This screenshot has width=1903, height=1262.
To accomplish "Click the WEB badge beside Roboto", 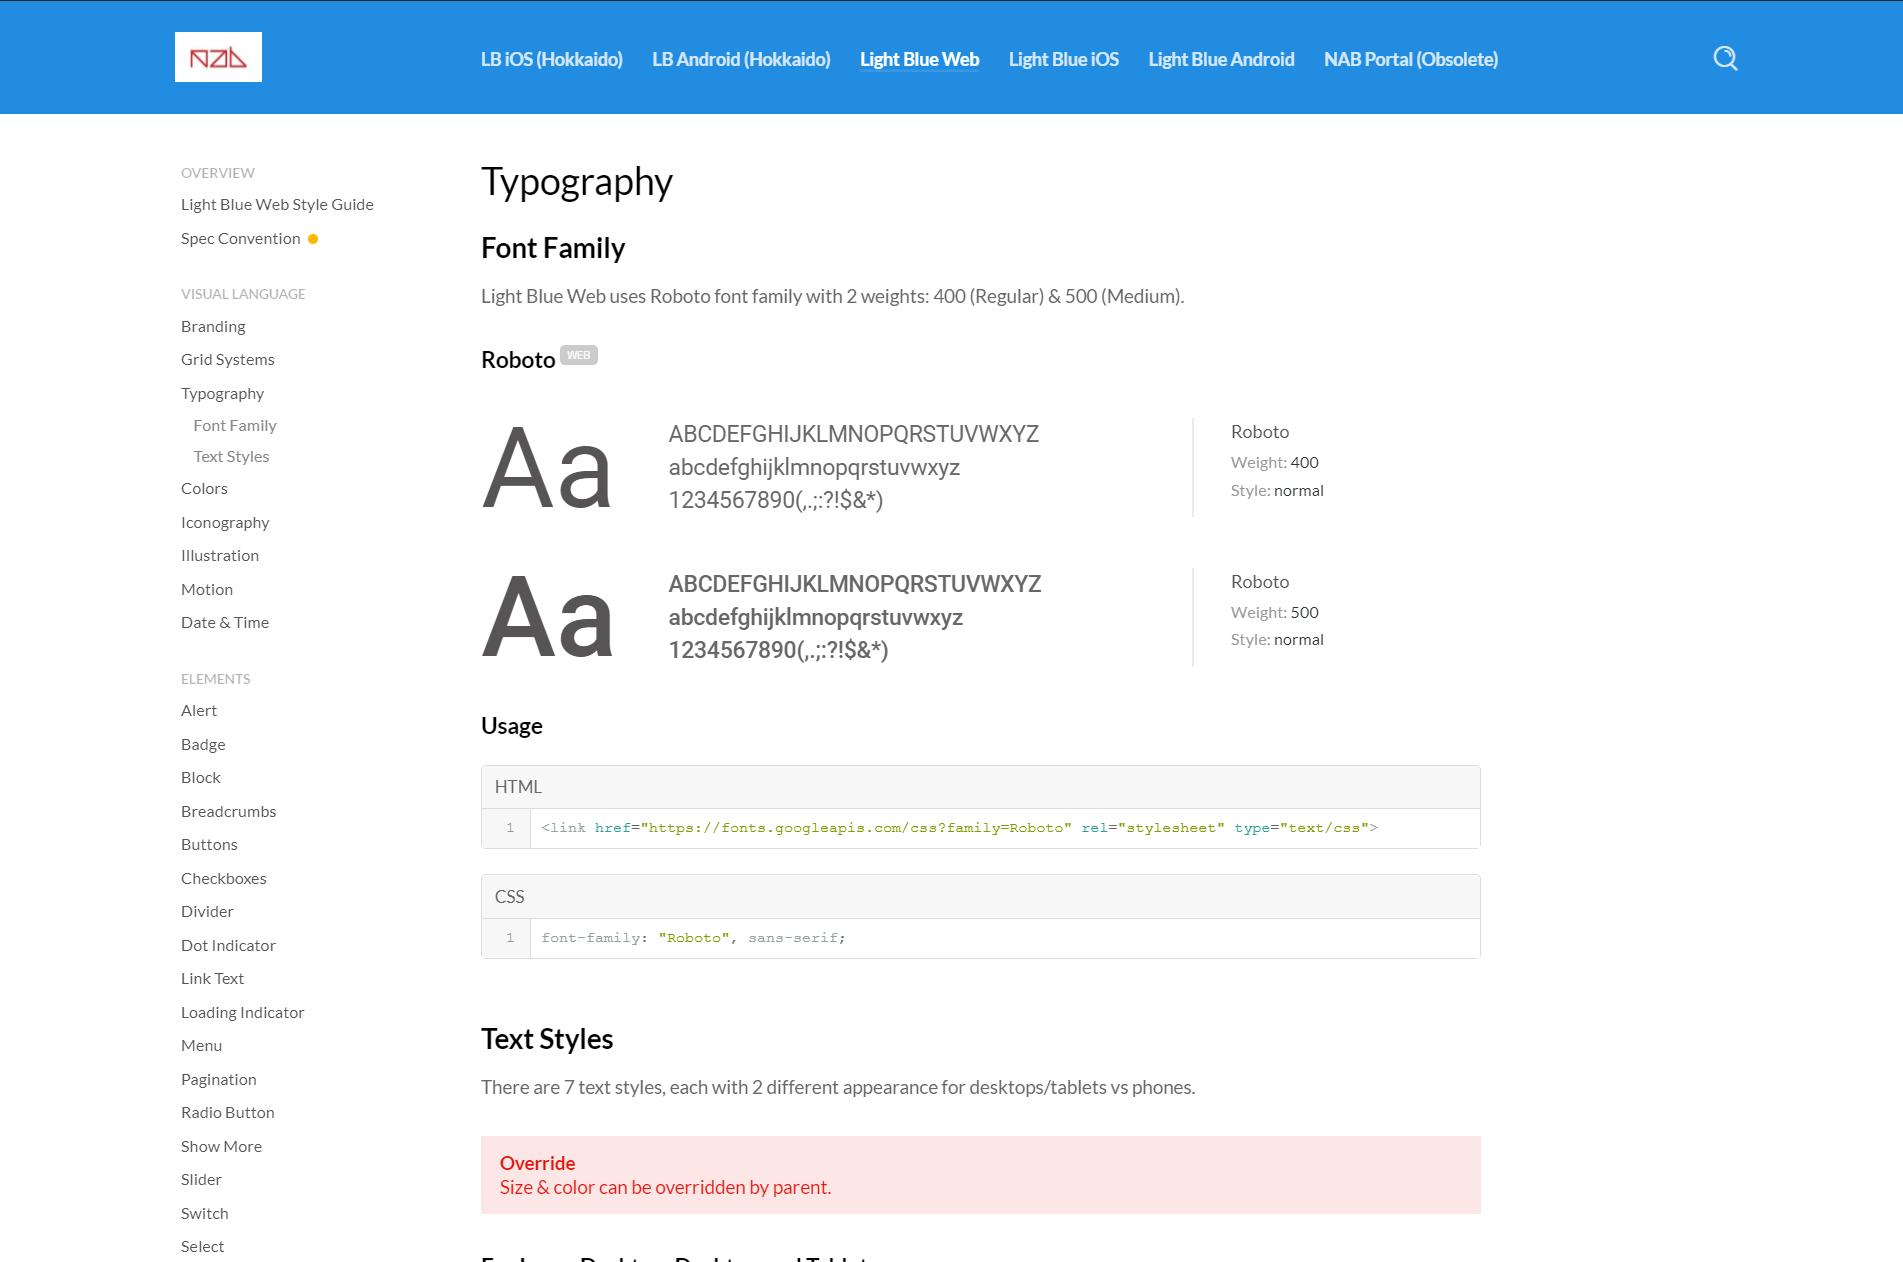I will tap(578, 356).
